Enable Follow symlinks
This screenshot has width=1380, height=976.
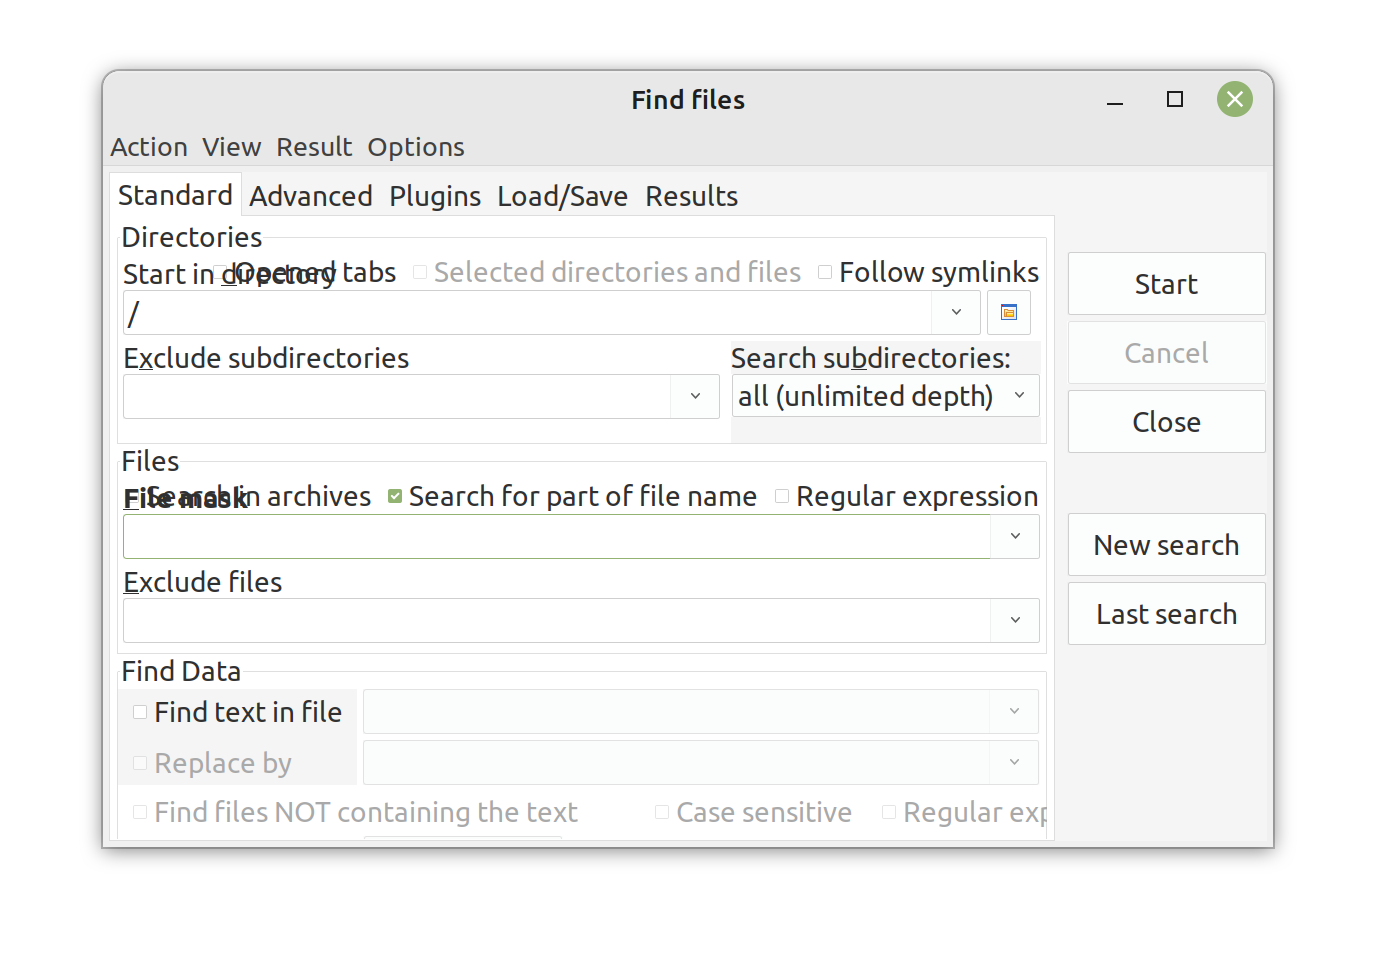click(825, 272)
